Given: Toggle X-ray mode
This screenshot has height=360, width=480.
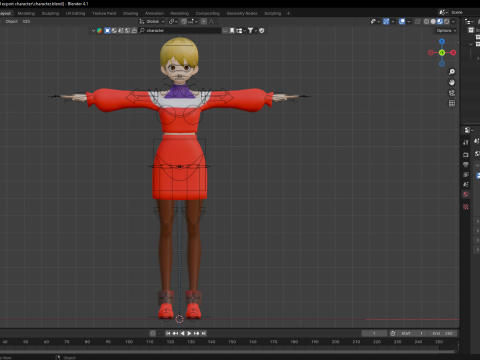Looking at the screenshot, I should 417,21.
